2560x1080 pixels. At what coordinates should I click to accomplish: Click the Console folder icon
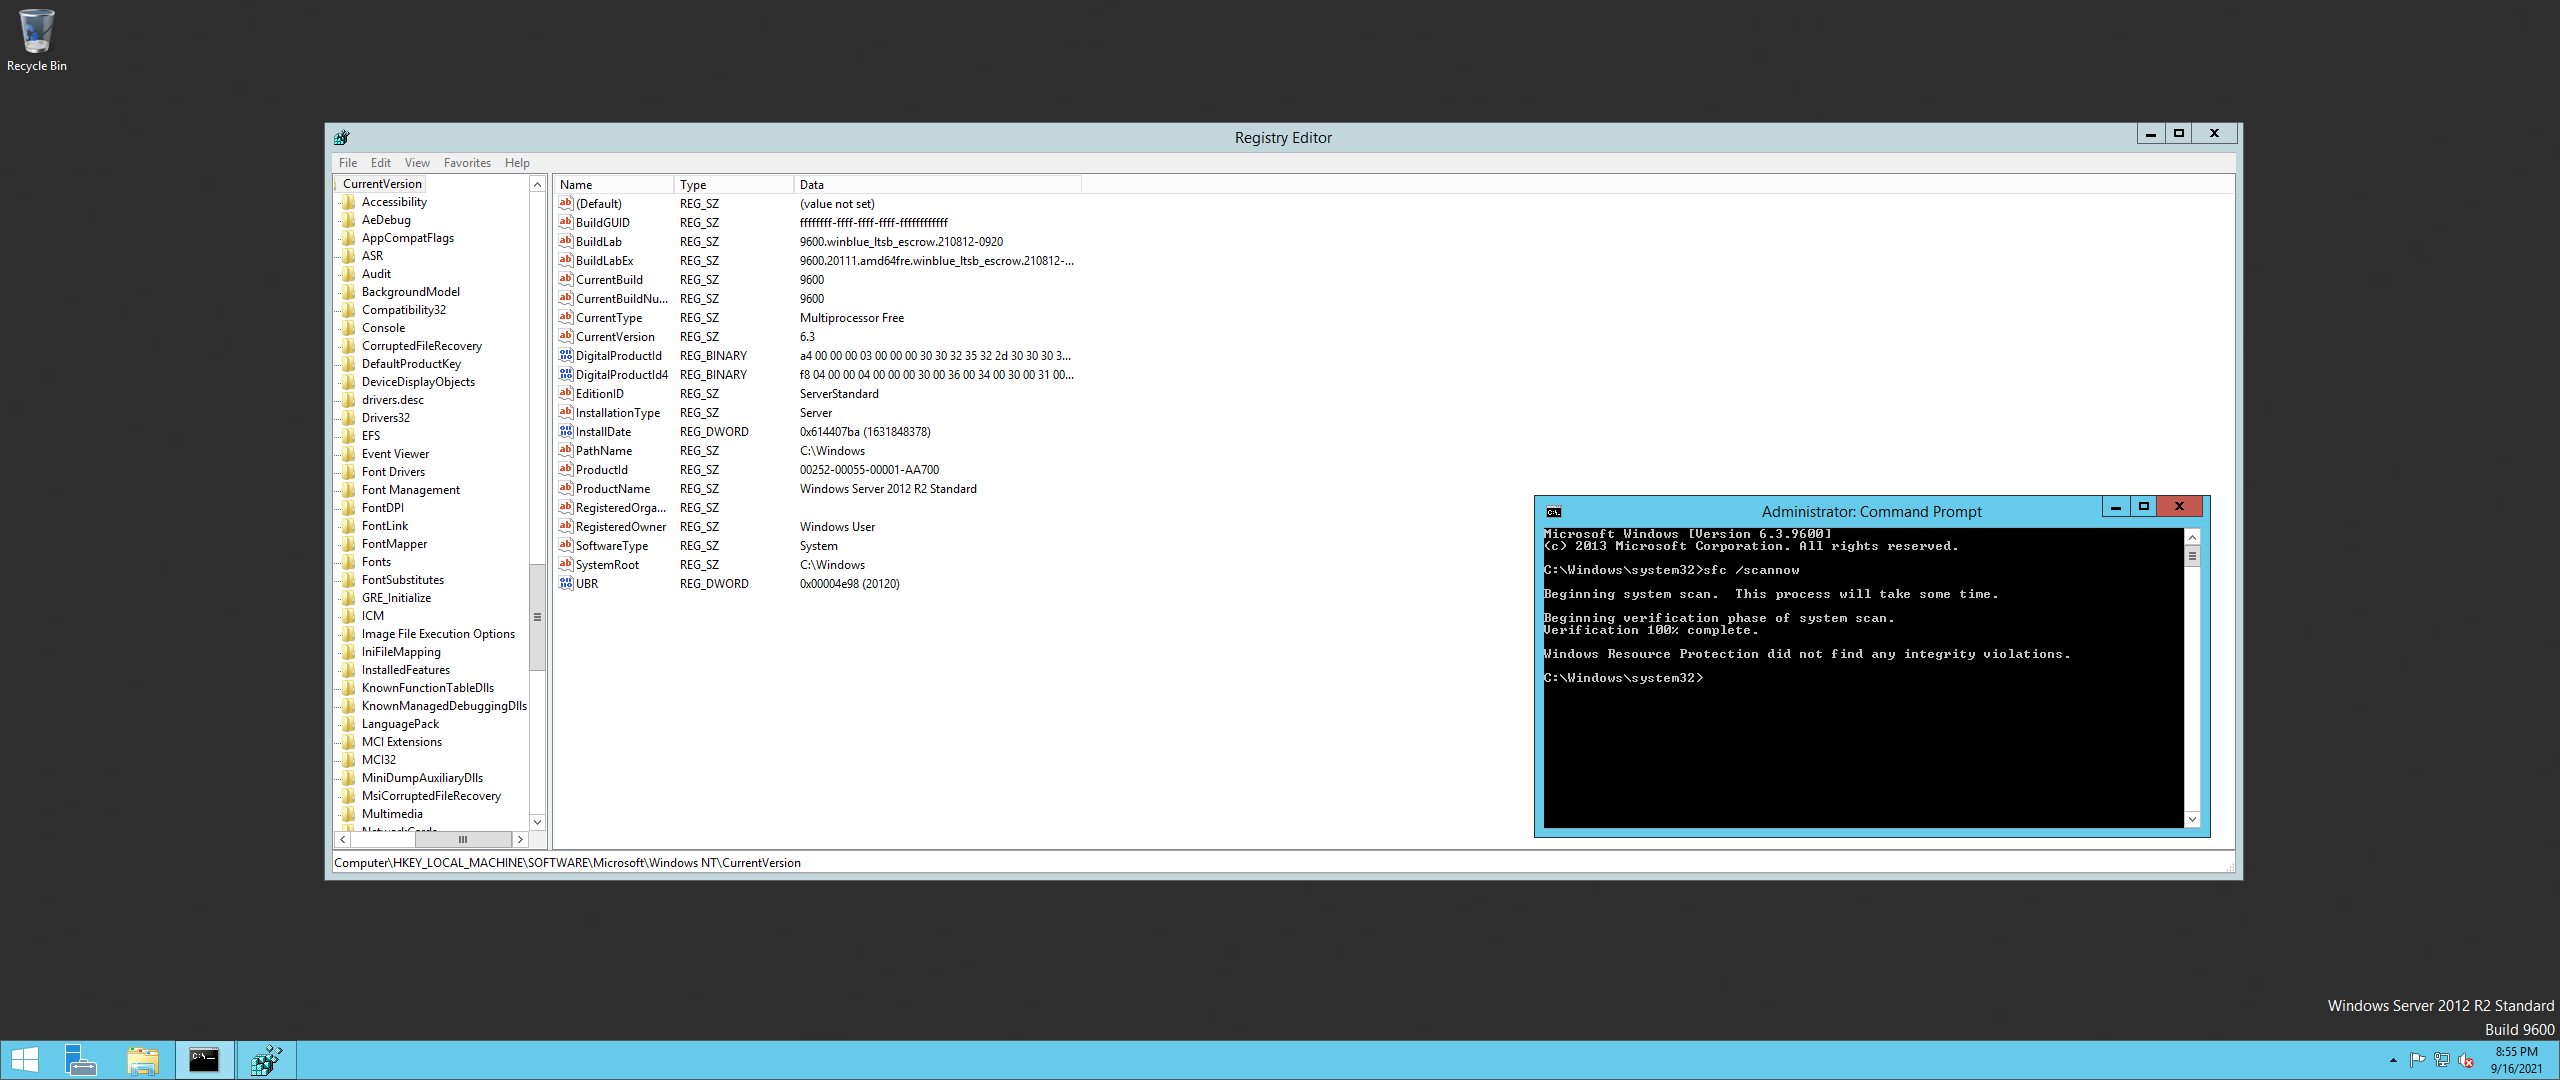[349, 328]
